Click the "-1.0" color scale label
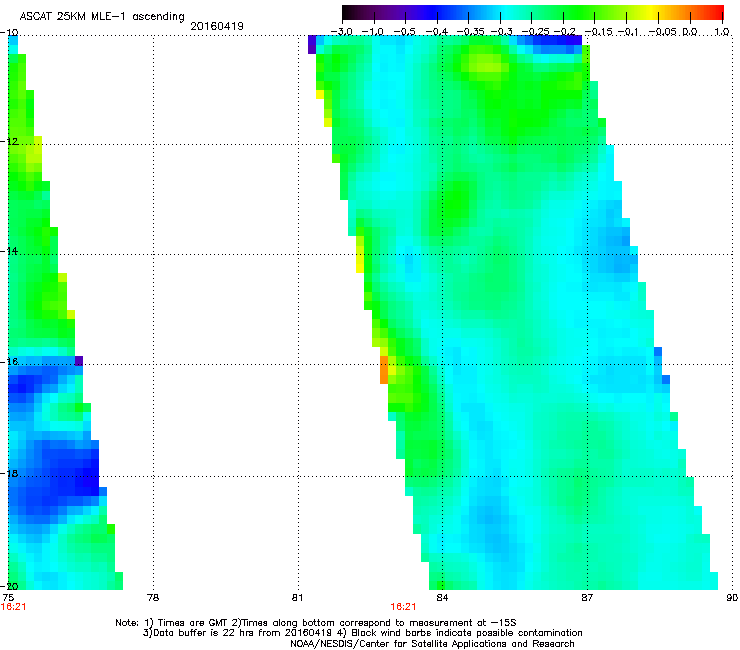The height and width of the screenshot is (650, 740). (x=373, y=32)
